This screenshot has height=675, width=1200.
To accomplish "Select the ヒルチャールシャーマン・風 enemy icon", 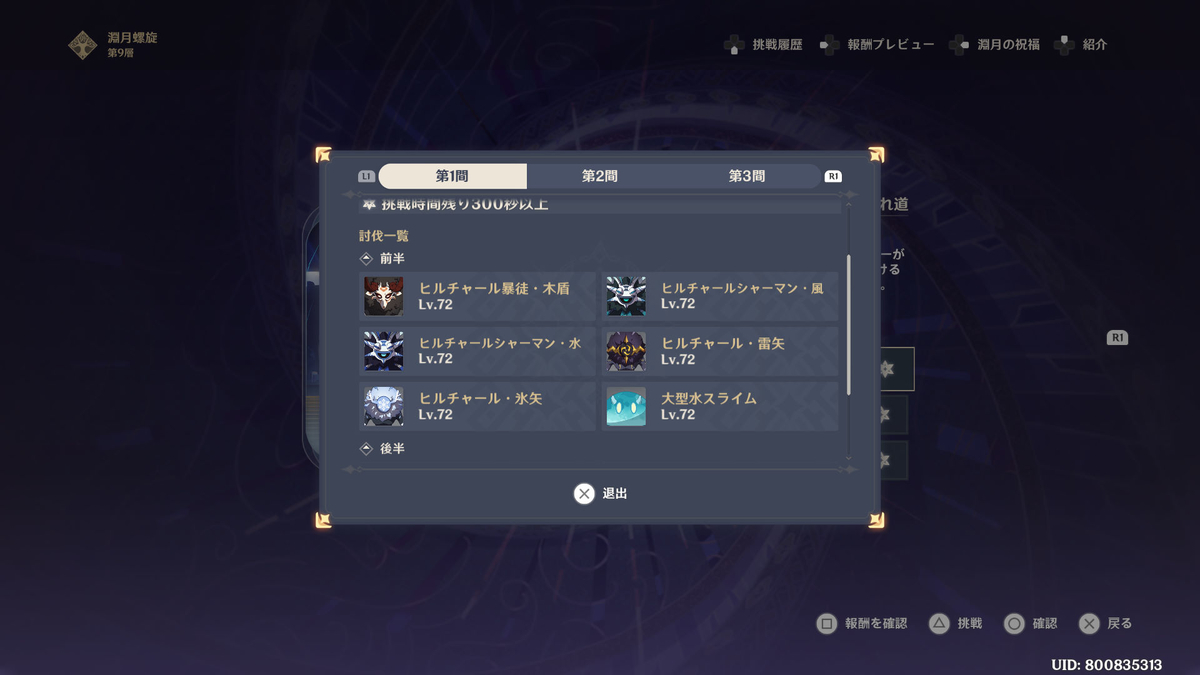I will click(x=626, y=297).
